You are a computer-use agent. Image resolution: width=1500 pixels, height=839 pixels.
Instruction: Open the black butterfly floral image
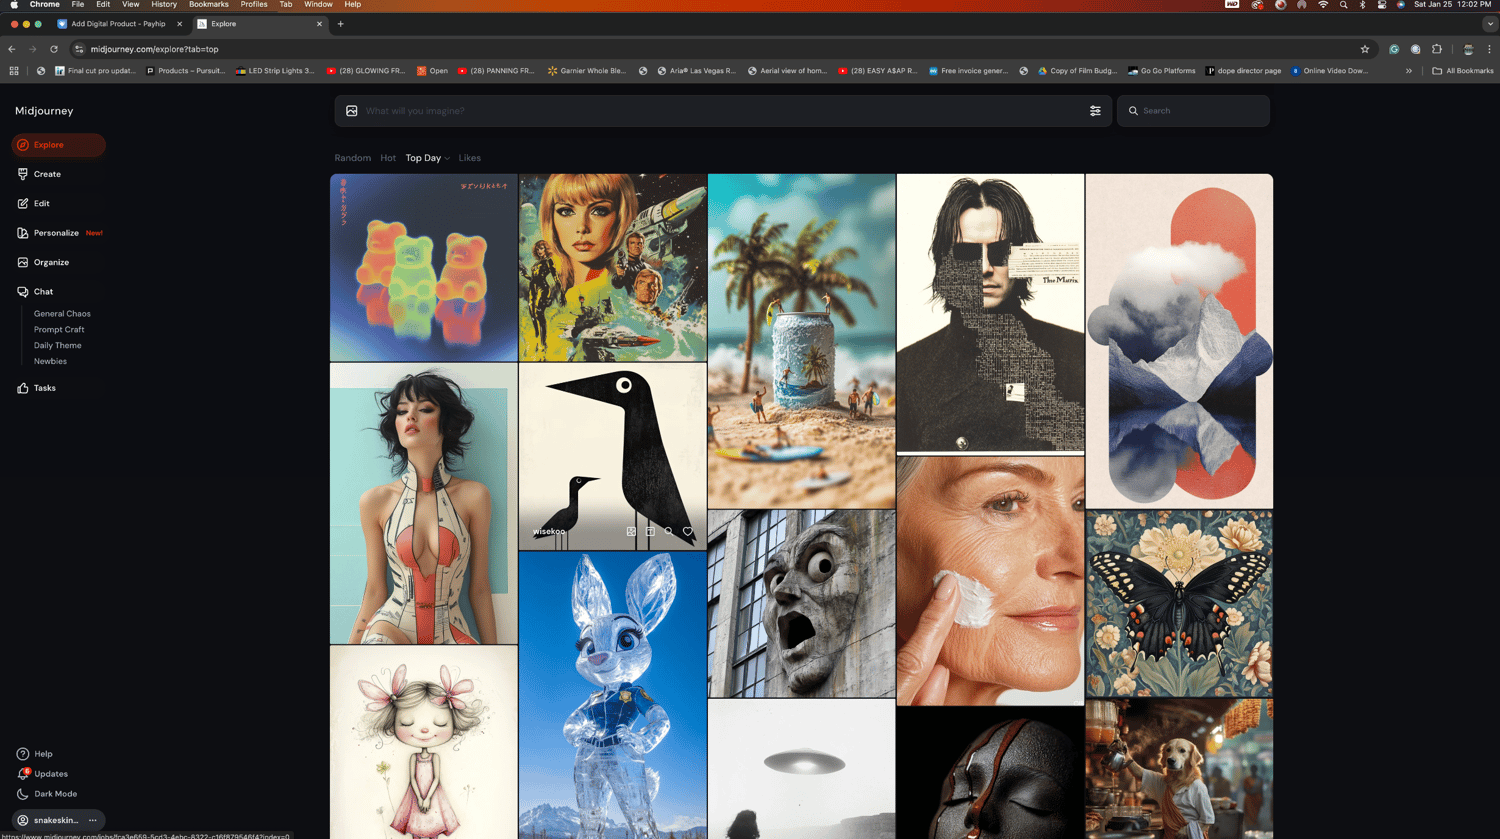click(1179, 604)
